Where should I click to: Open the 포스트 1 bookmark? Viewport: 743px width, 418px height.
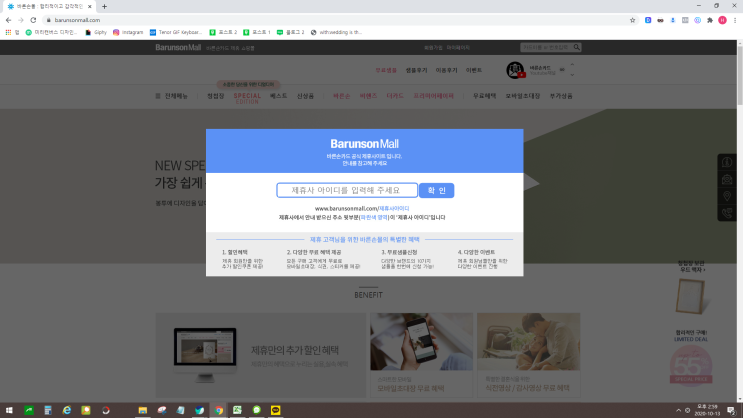click(x=257, y=32)
